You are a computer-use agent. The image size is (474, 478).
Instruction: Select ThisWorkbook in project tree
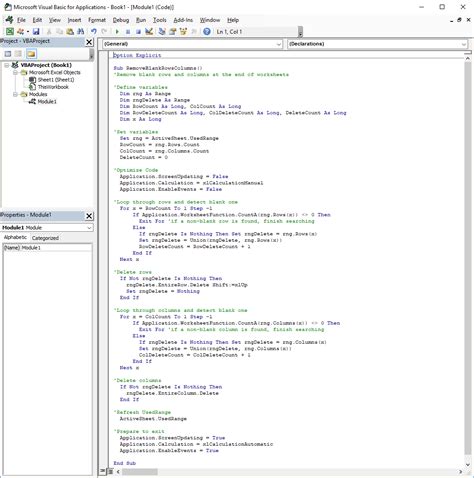(53, 87)
